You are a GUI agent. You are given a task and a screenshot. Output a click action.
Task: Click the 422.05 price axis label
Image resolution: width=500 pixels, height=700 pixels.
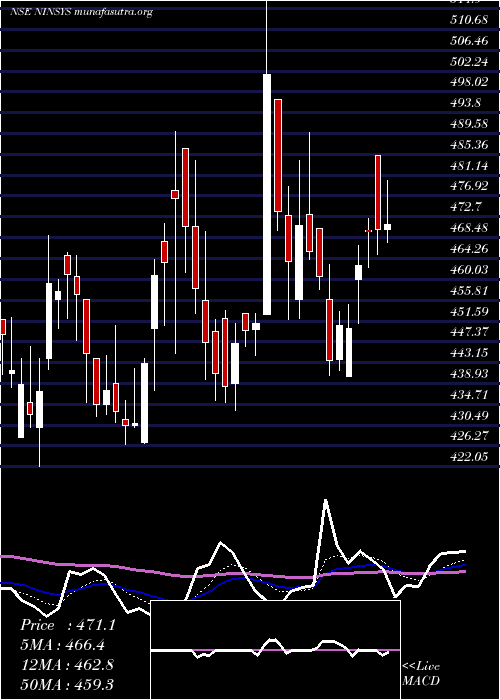coord(468,457)
